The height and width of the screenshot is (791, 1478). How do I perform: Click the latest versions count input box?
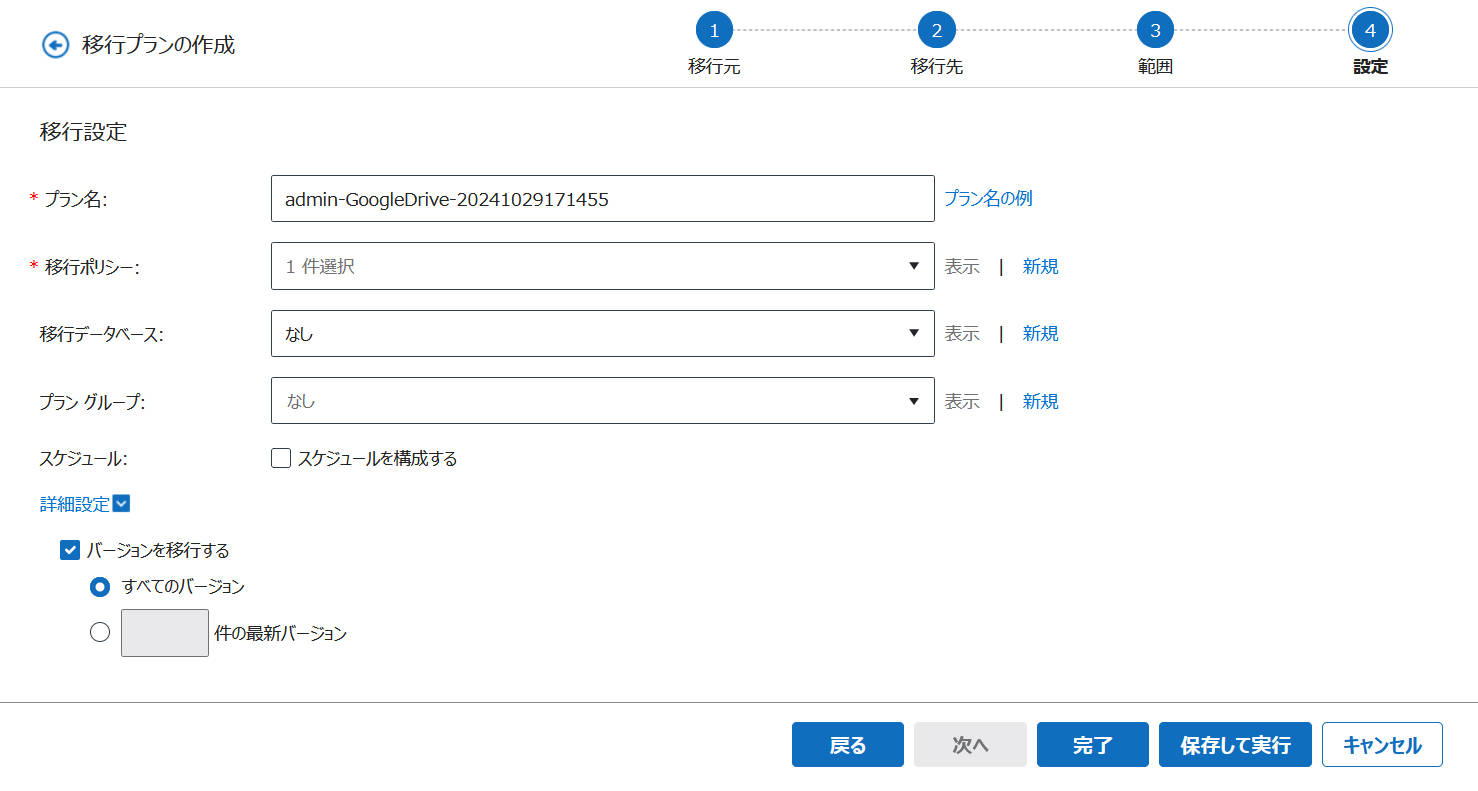point(165,633)
